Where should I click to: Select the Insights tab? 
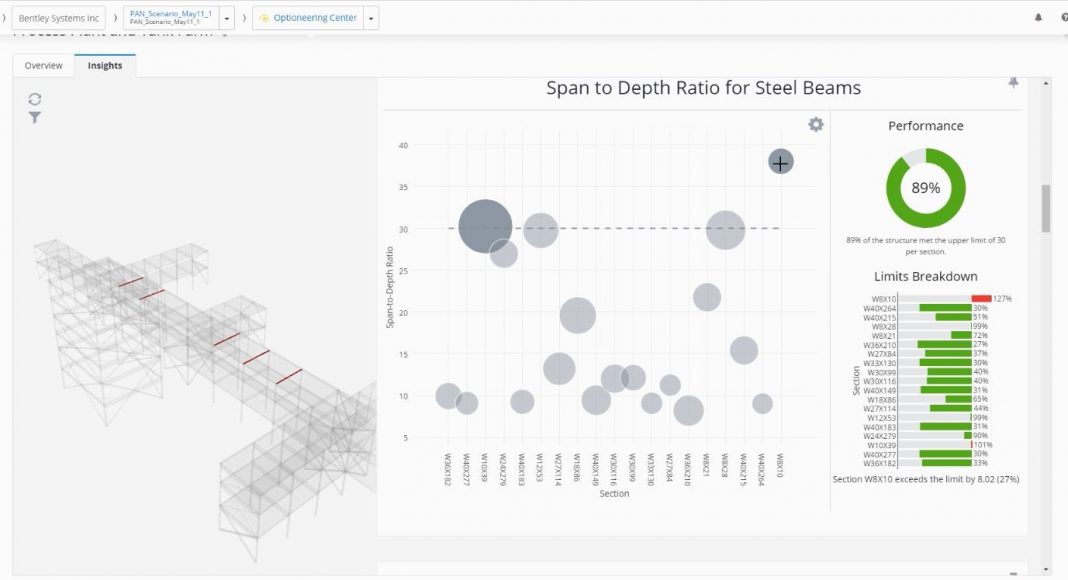click(x=105, y=66)
